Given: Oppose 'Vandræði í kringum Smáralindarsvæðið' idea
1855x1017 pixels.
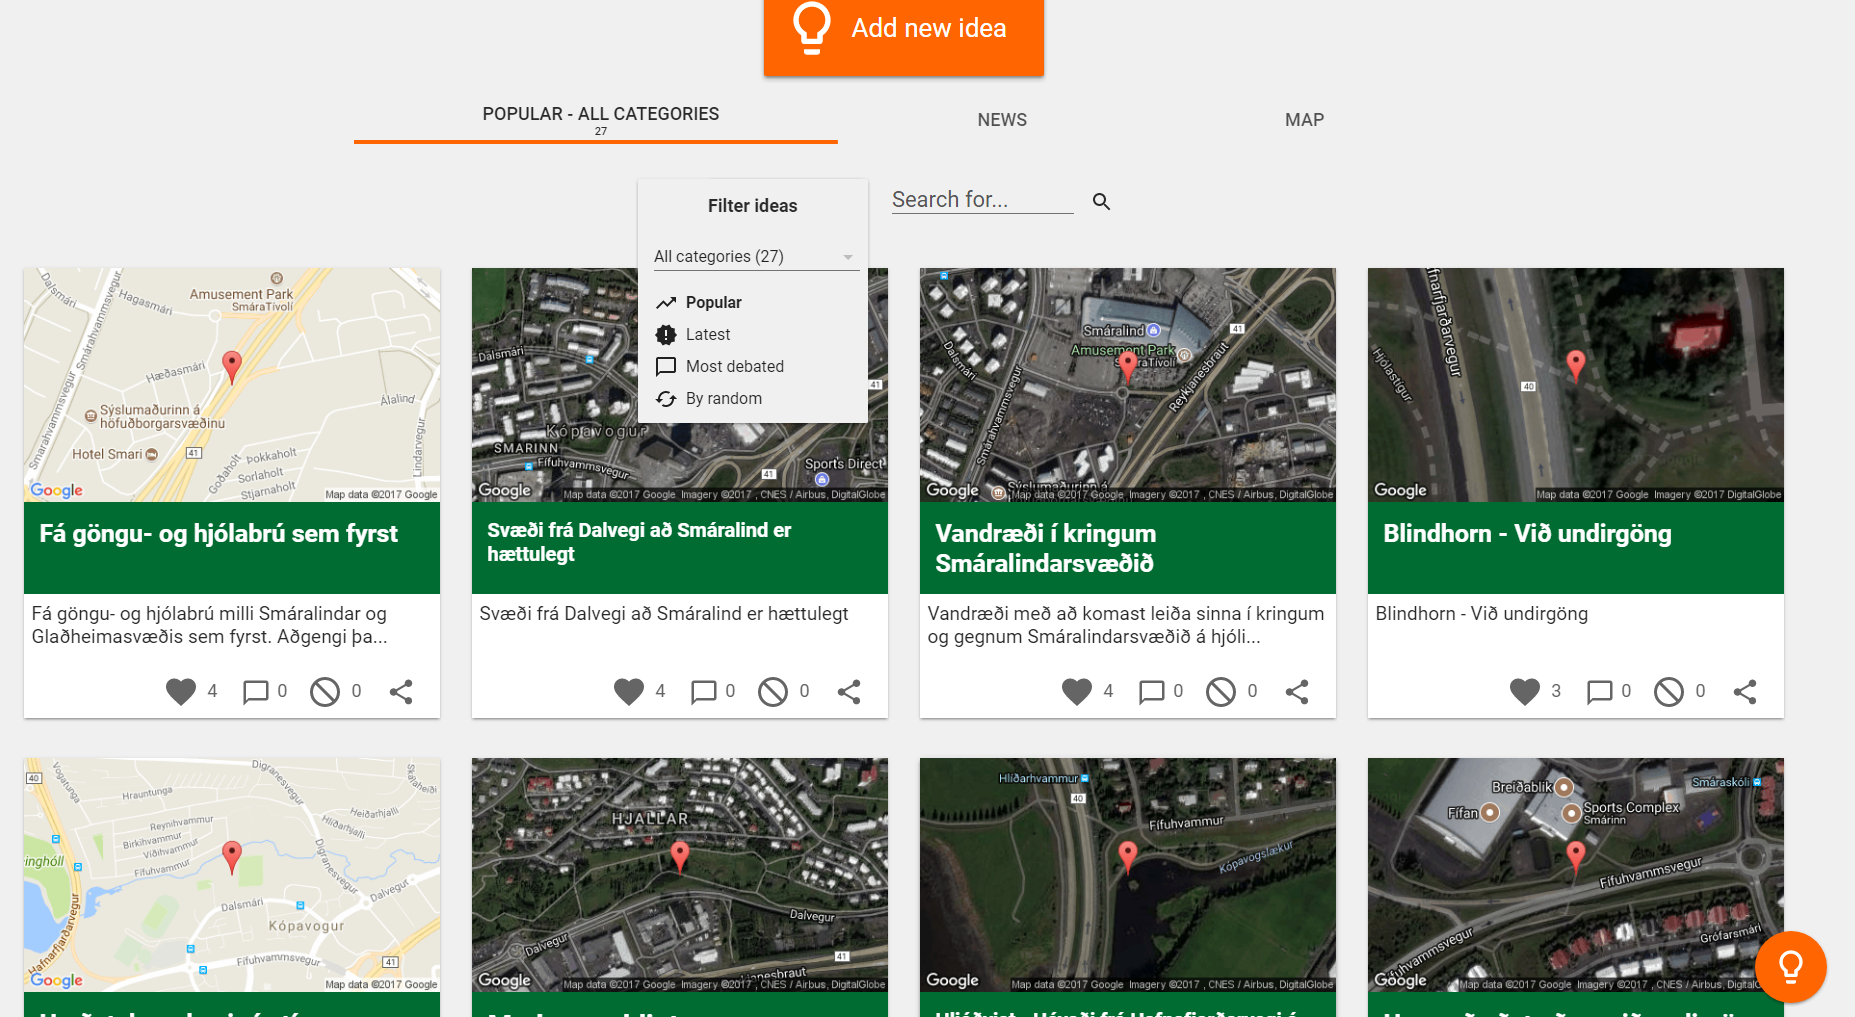Looking at the screenshot, I should tap(1220, 691).
